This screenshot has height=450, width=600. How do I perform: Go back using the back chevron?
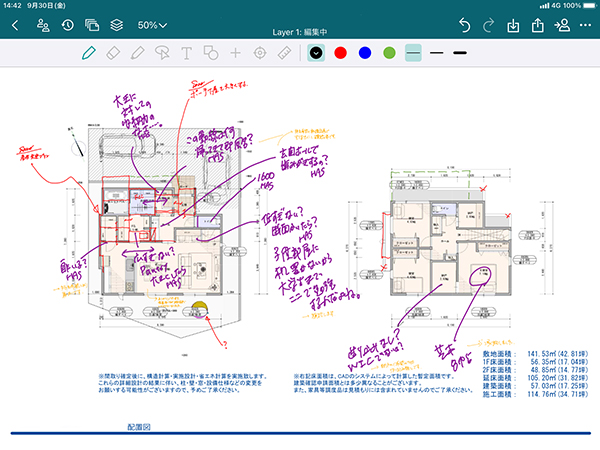coord(15,24)
